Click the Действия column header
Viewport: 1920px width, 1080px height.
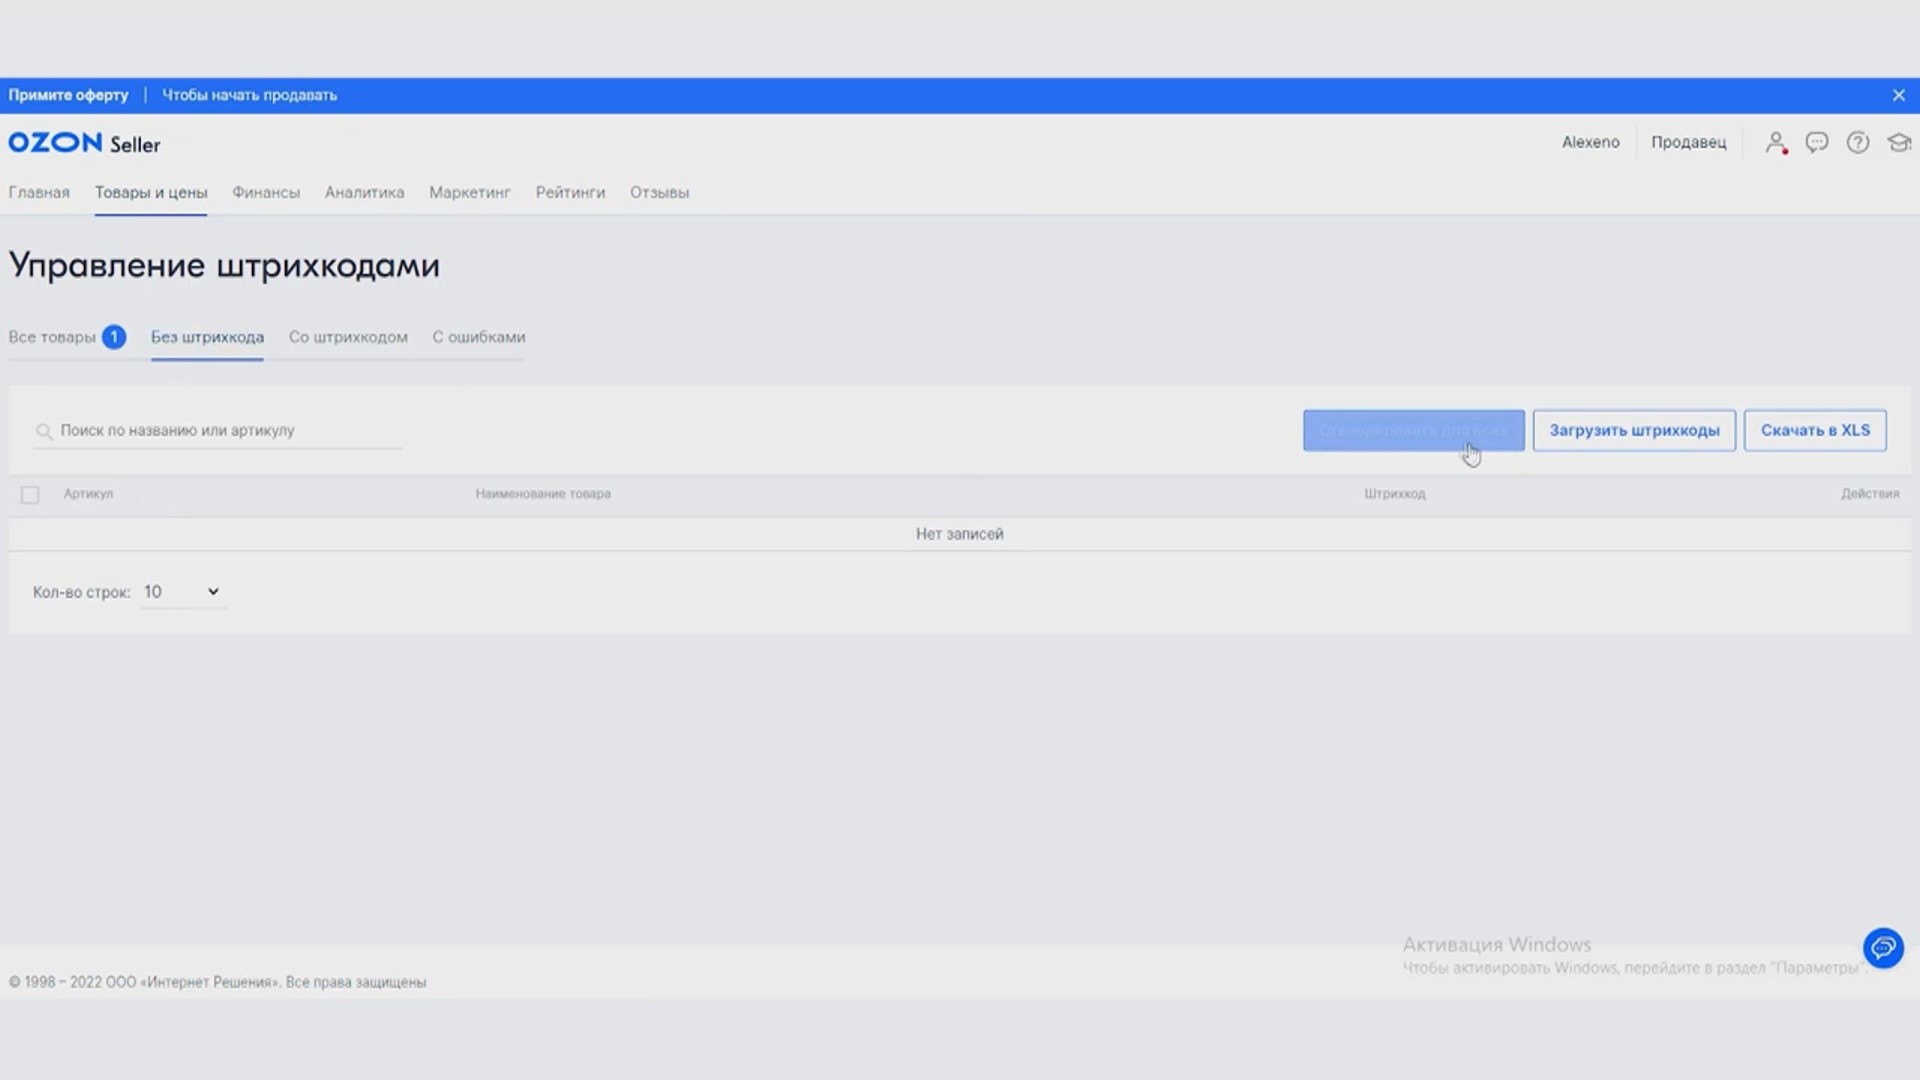pyautogui.click(x=1869, y=494)
